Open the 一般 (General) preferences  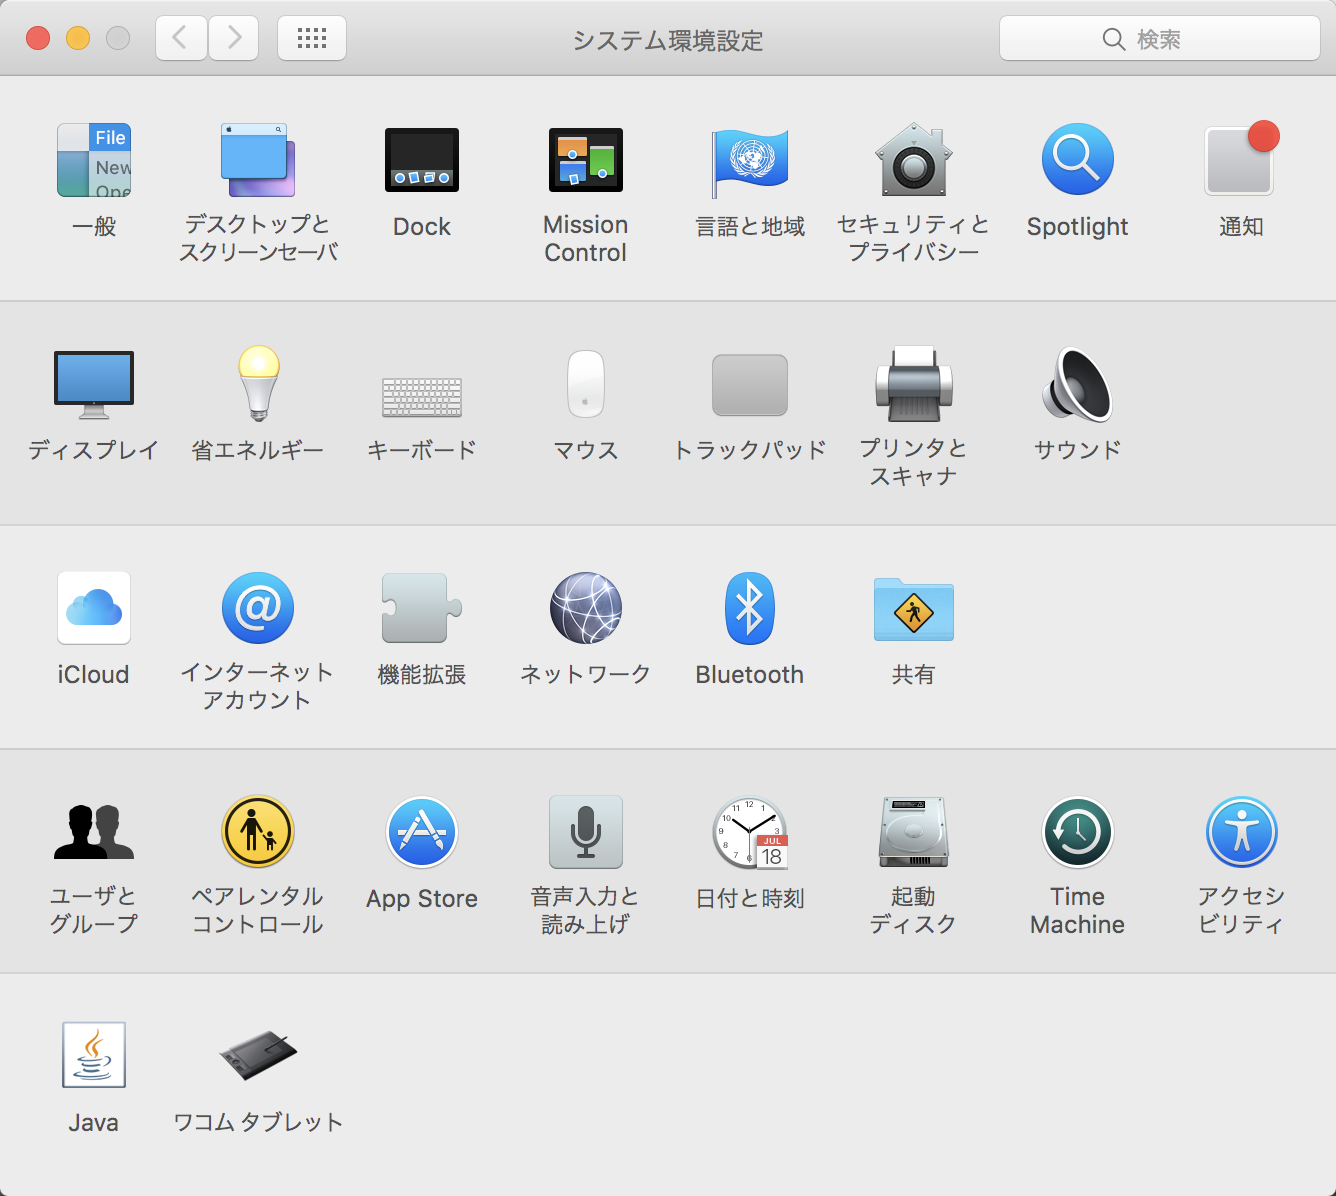point(94,160)
